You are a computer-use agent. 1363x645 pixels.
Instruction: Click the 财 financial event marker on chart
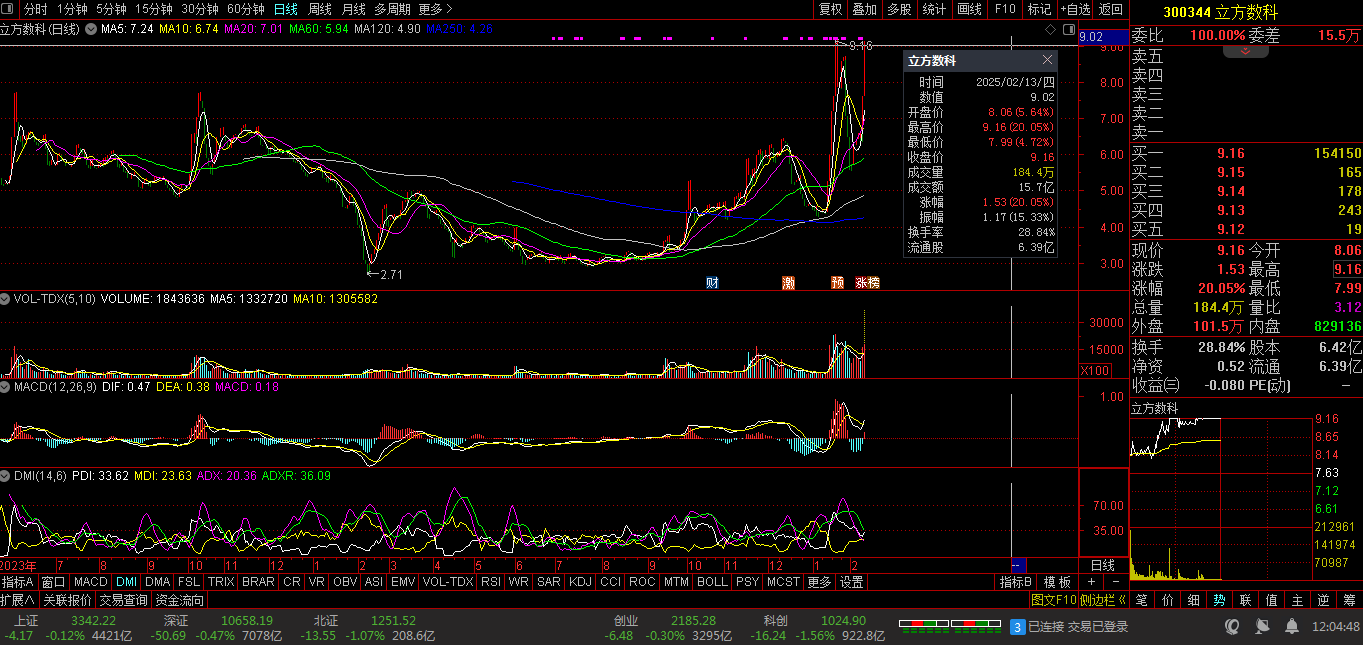(712, 283)
